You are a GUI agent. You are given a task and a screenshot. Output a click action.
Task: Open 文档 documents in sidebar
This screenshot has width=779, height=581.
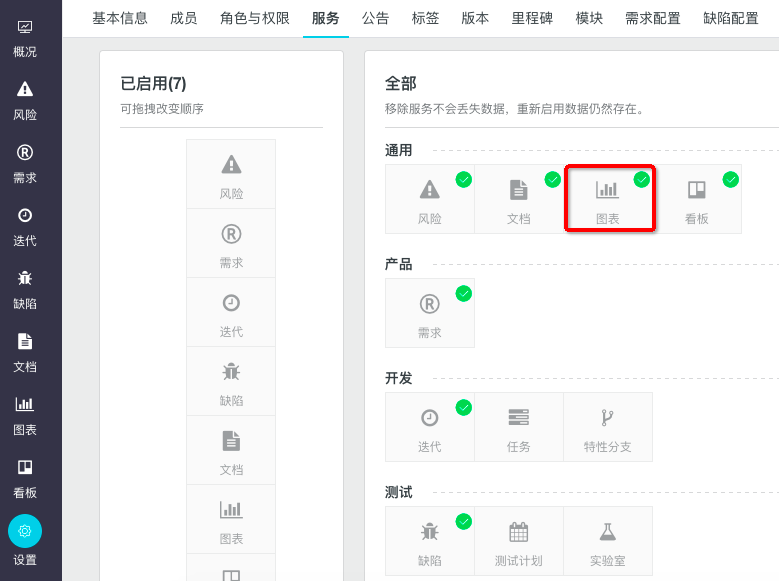(x=25, y=353)
